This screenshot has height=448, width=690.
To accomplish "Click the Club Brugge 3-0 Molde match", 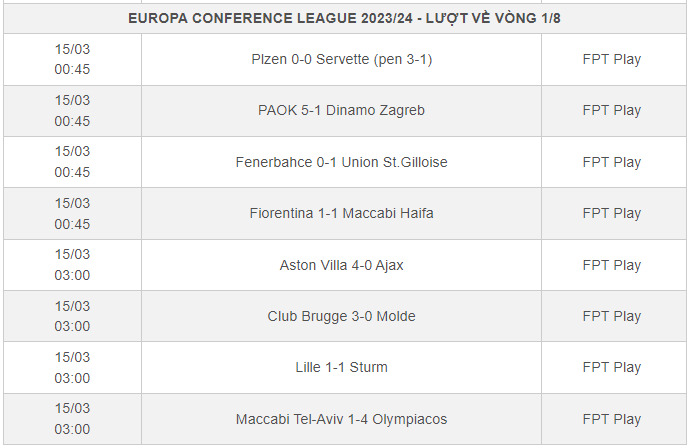I will point(341,316).
